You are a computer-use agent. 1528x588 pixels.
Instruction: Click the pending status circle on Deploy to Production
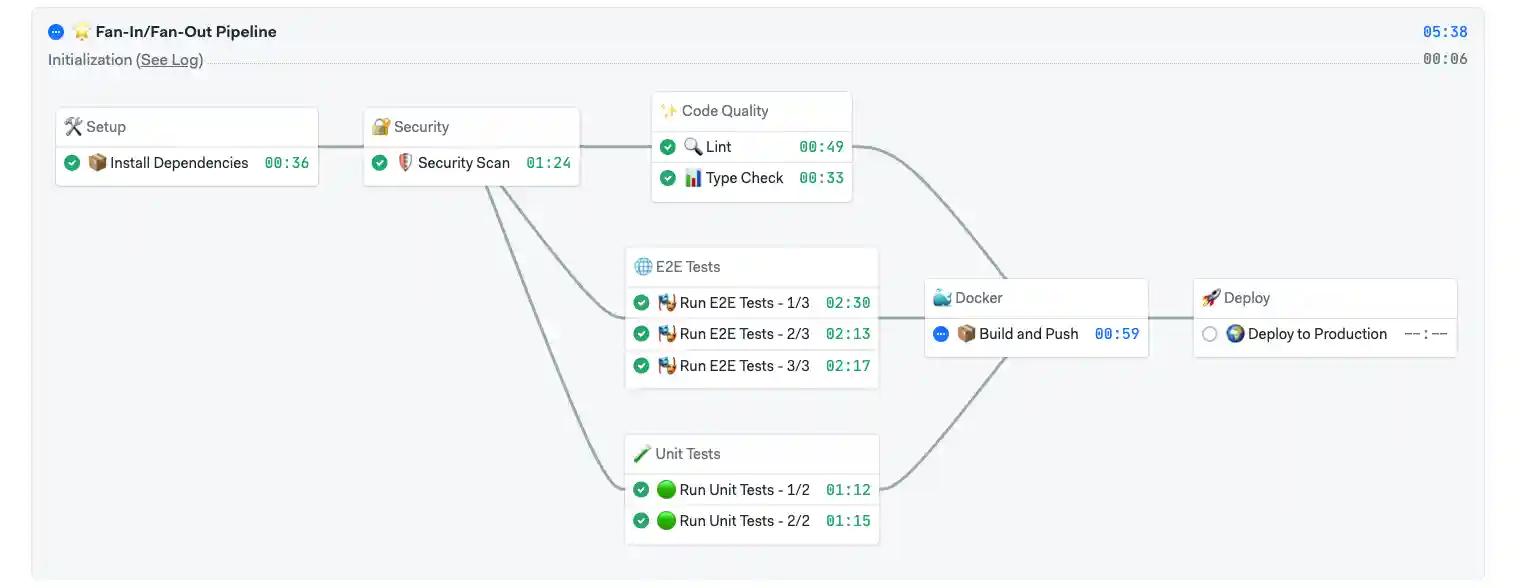tap(1210, 333)
